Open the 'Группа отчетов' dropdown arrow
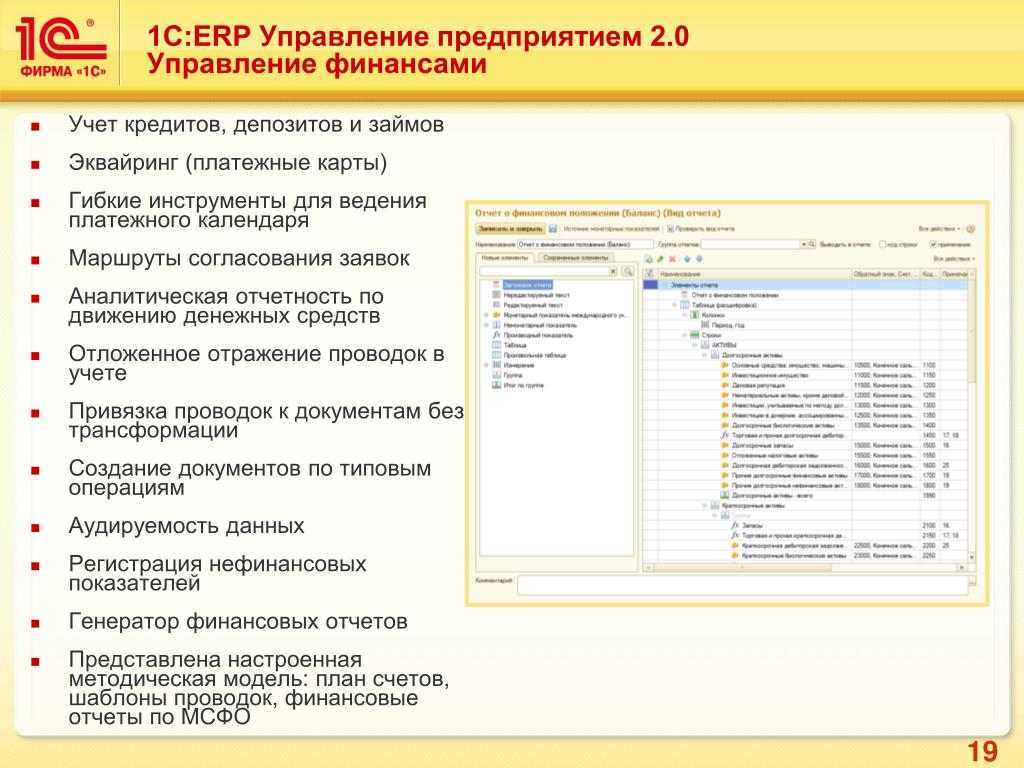Image resolution: width=1024 pixels, height=768 pixels. click(804, 244)
